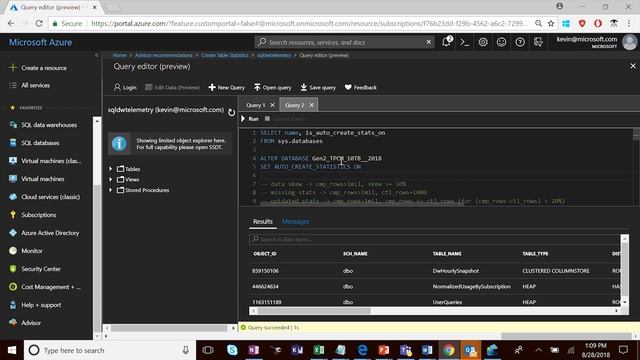Click Save query in toolbar
Image resolution: width=640 pixels, height=360 pixels.
coord(318,87)
